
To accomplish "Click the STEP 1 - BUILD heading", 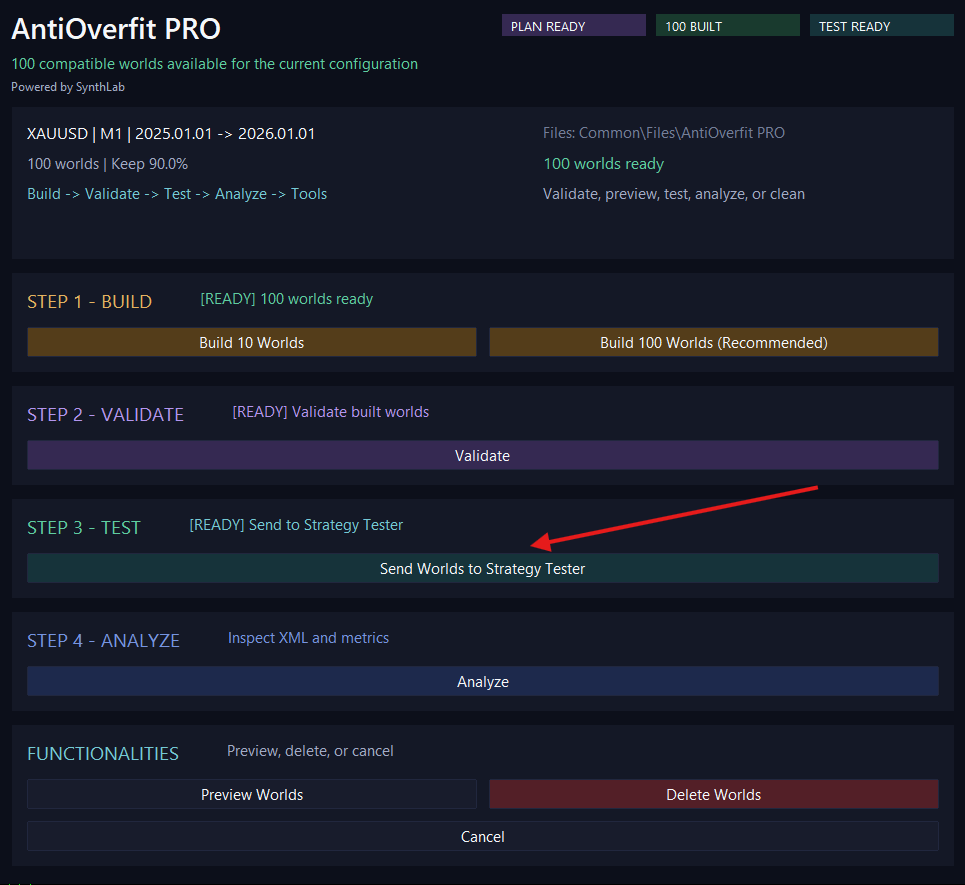I will (x=89, y=302).
